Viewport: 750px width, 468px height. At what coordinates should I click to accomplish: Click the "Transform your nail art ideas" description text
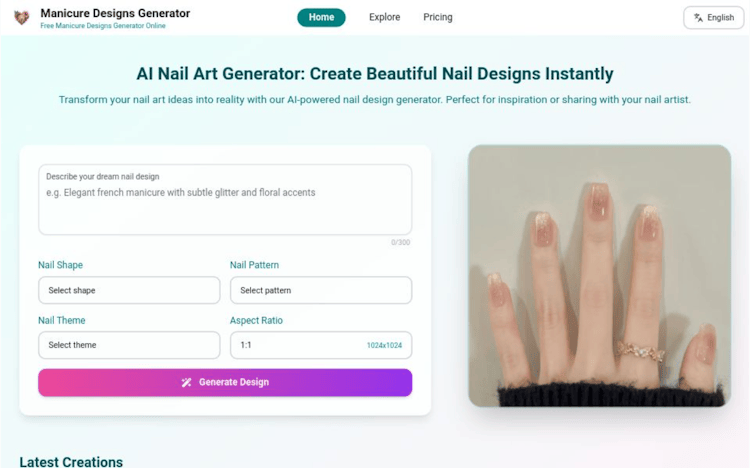375,100
